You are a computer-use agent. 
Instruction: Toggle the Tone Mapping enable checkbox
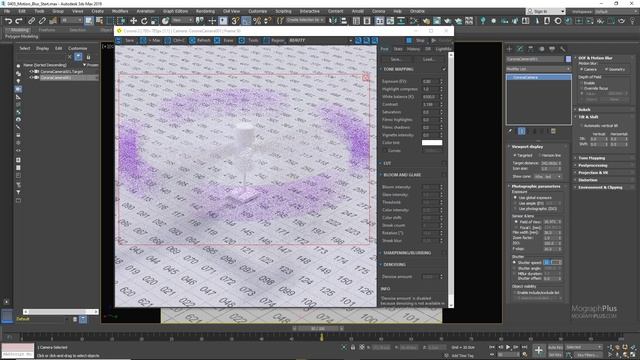tap(444, 69)
